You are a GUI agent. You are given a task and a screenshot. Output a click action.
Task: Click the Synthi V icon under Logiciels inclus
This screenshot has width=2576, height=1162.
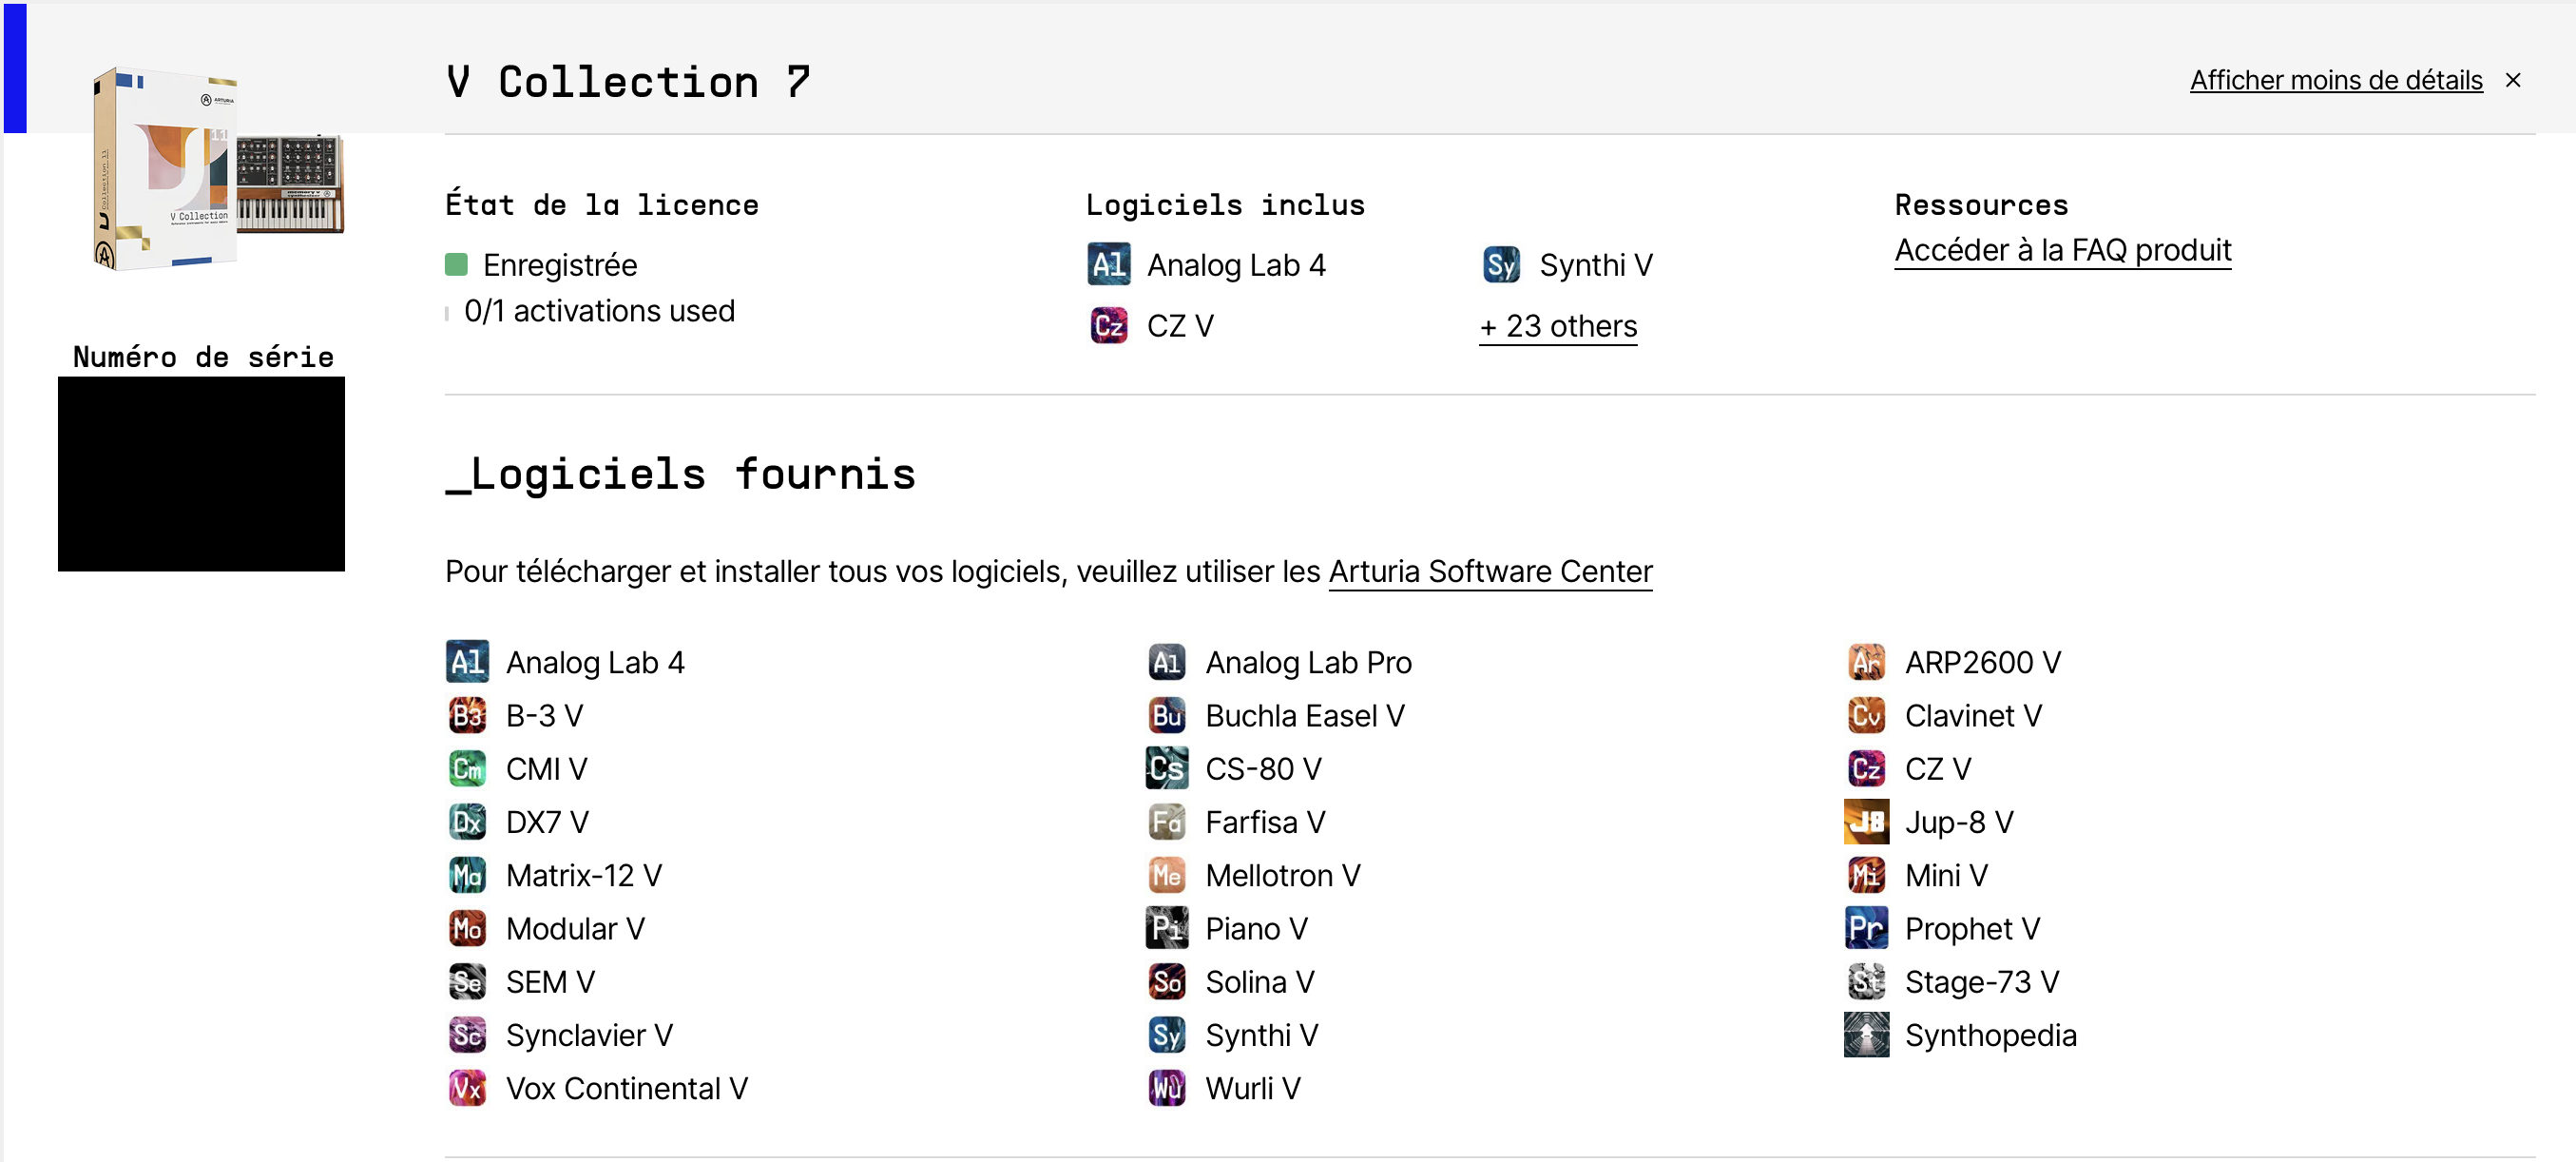click(x=1501, y=265)
